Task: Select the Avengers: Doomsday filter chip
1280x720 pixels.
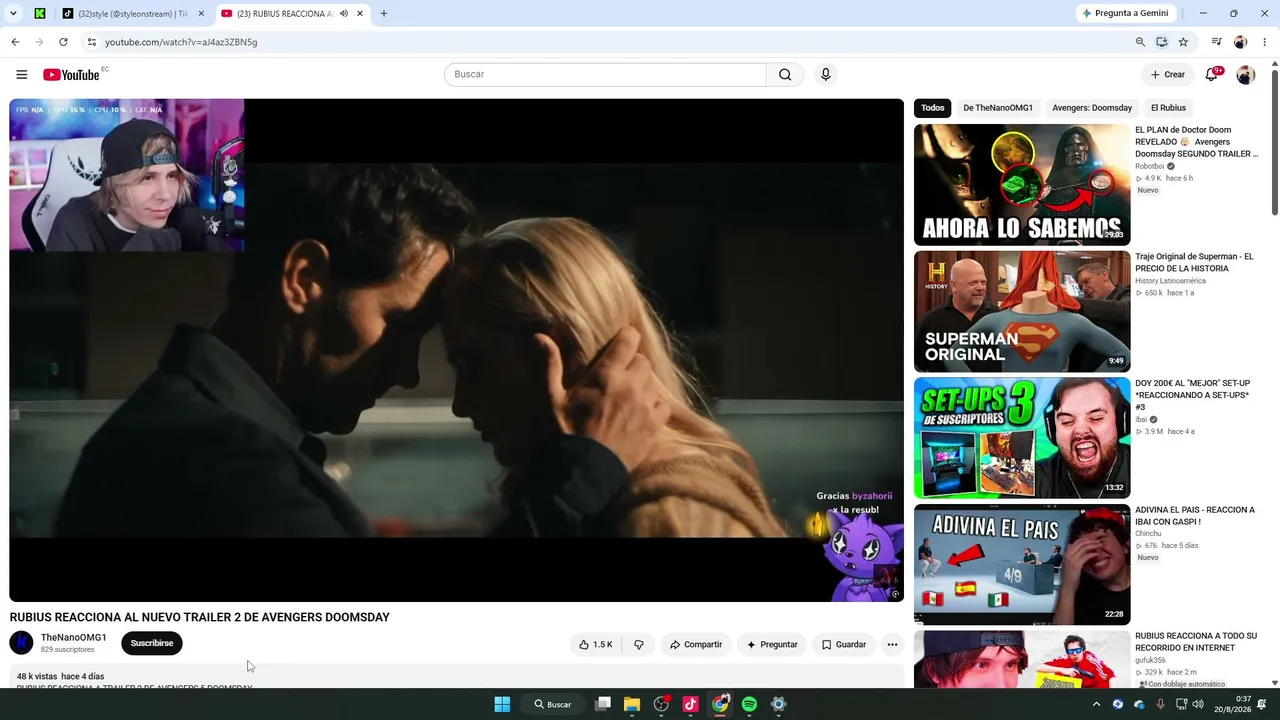Action: click(x=1092, y=108)
